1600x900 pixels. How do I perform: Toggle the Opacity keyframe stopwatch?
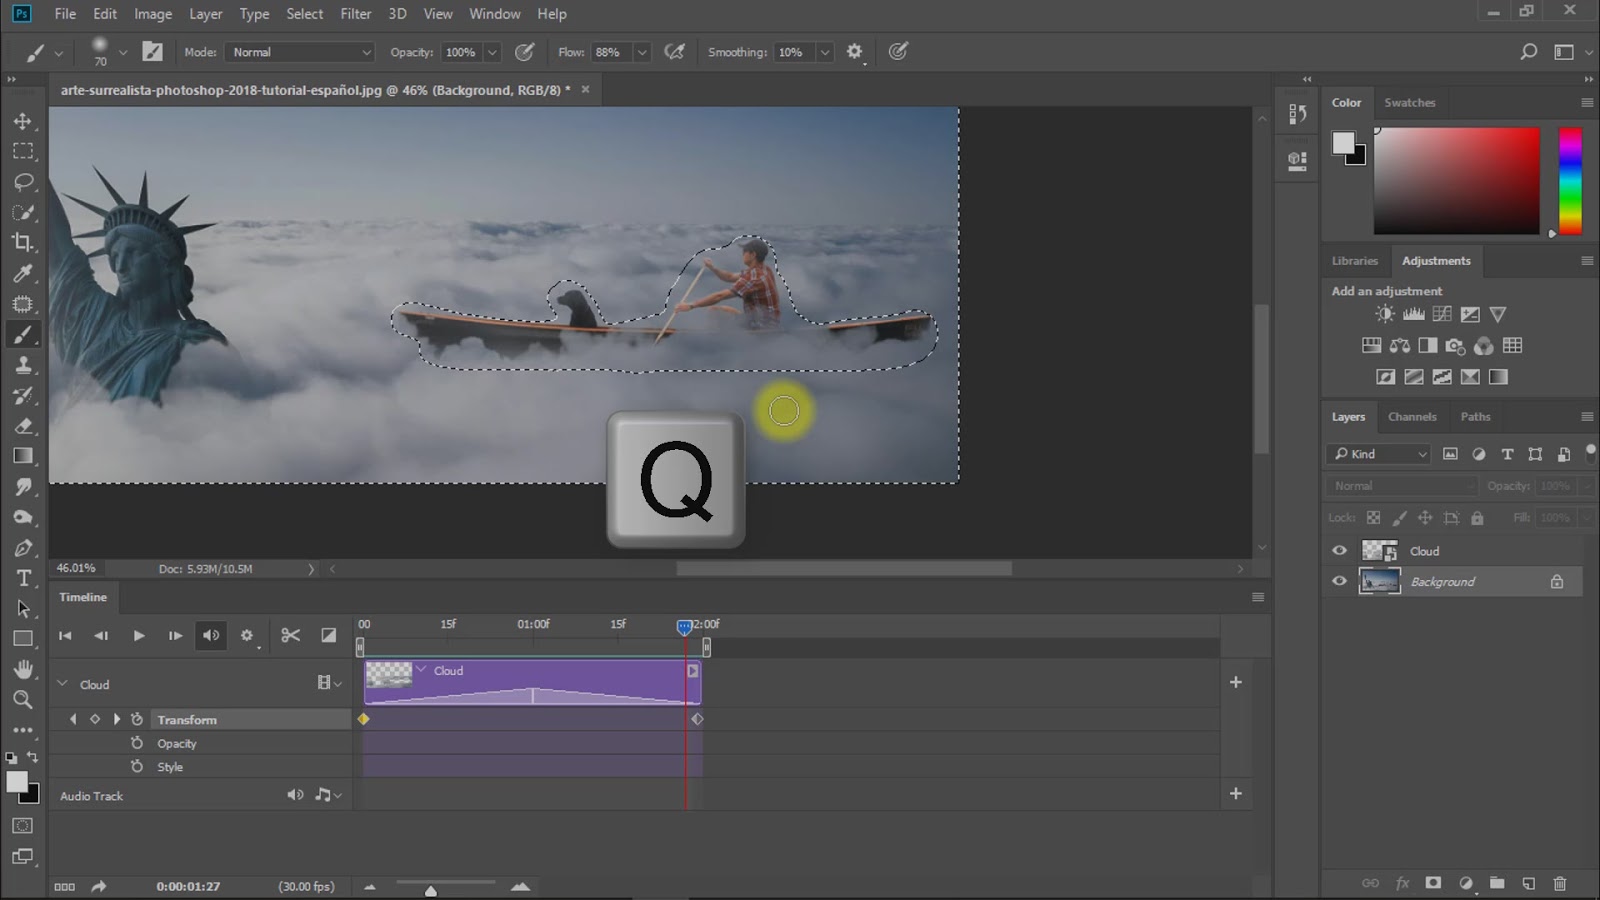pyautogui.click(x=137, y=743)
